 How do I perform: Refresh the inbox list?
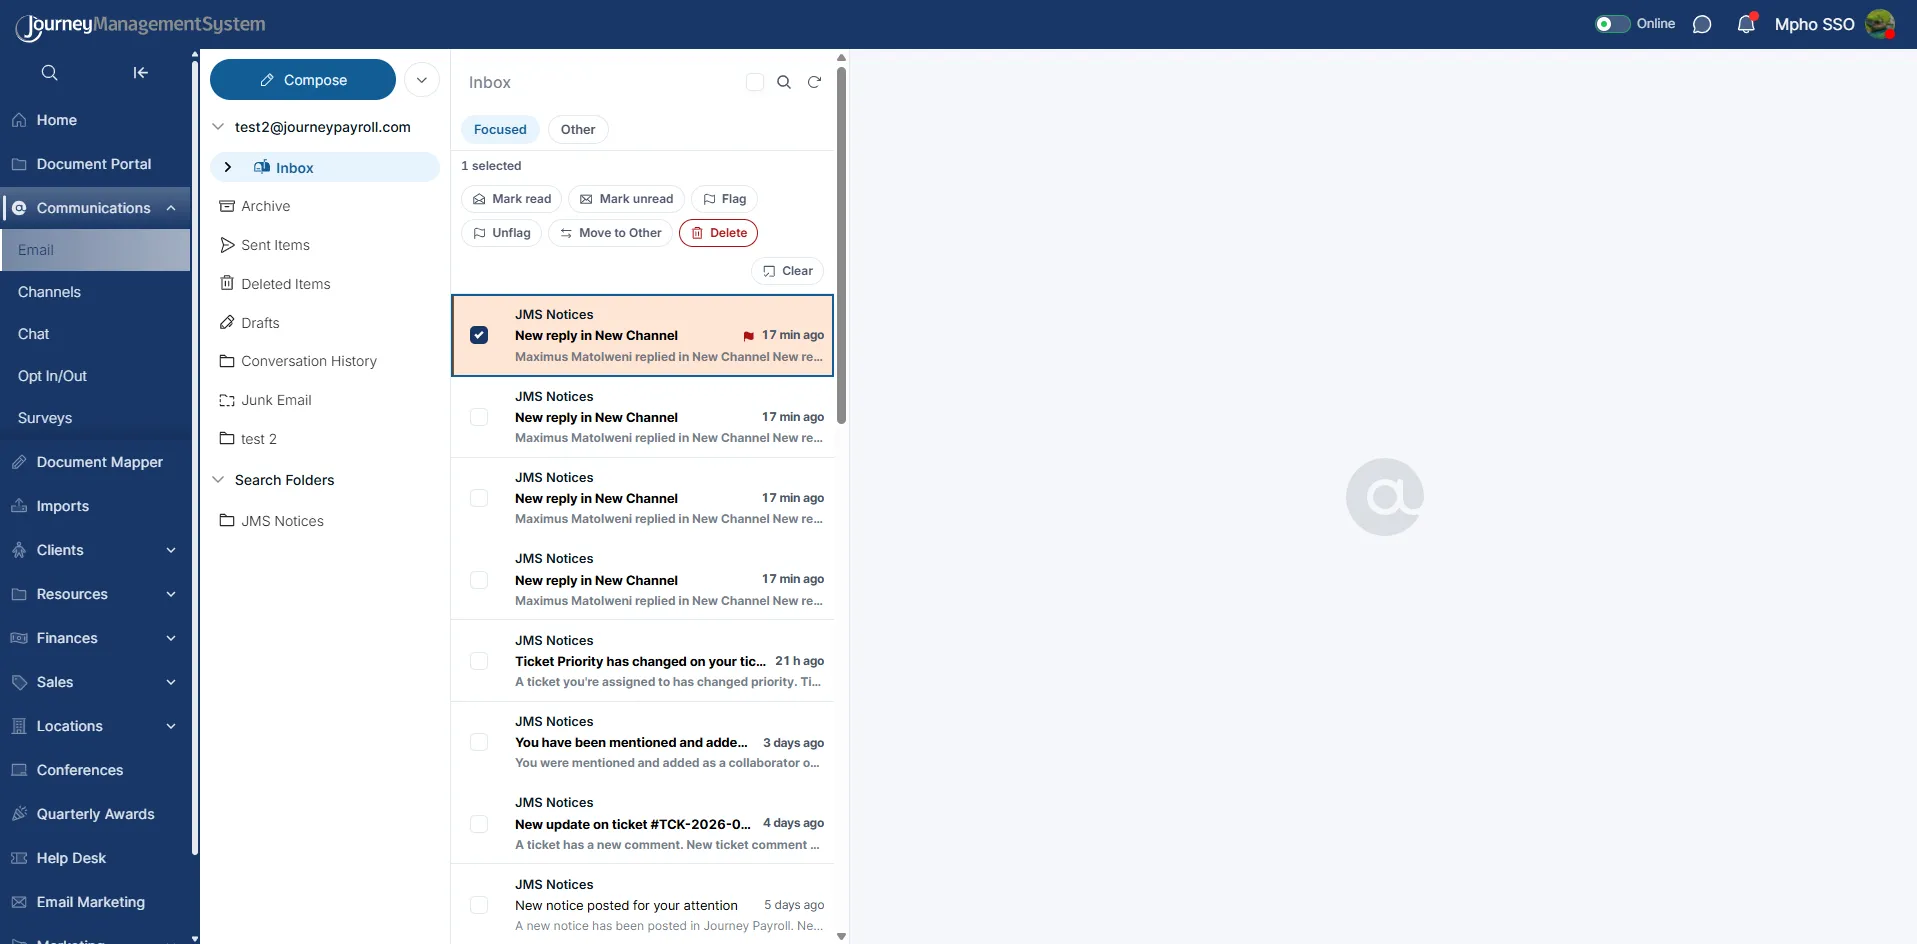click(x=814, y=82)
